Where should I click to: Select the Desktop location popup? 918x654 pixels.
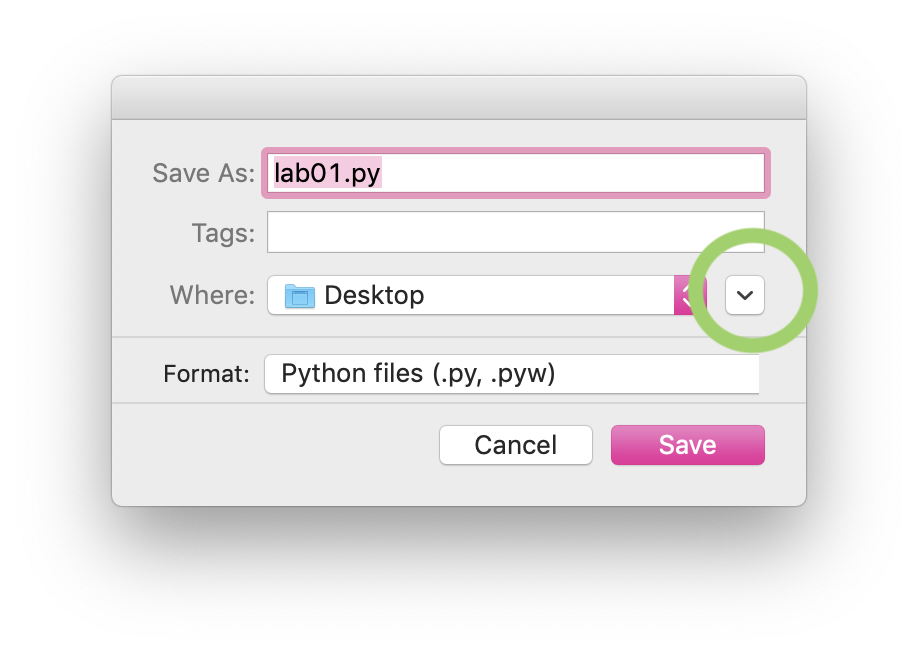coord(487,295)
